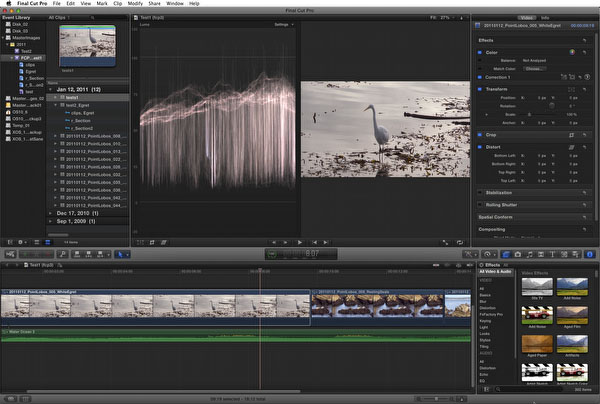The height and width of the screenshot is (404, 600).
Task: Open the Enhancements magic wand menu
Action: (x=470, y=254)
